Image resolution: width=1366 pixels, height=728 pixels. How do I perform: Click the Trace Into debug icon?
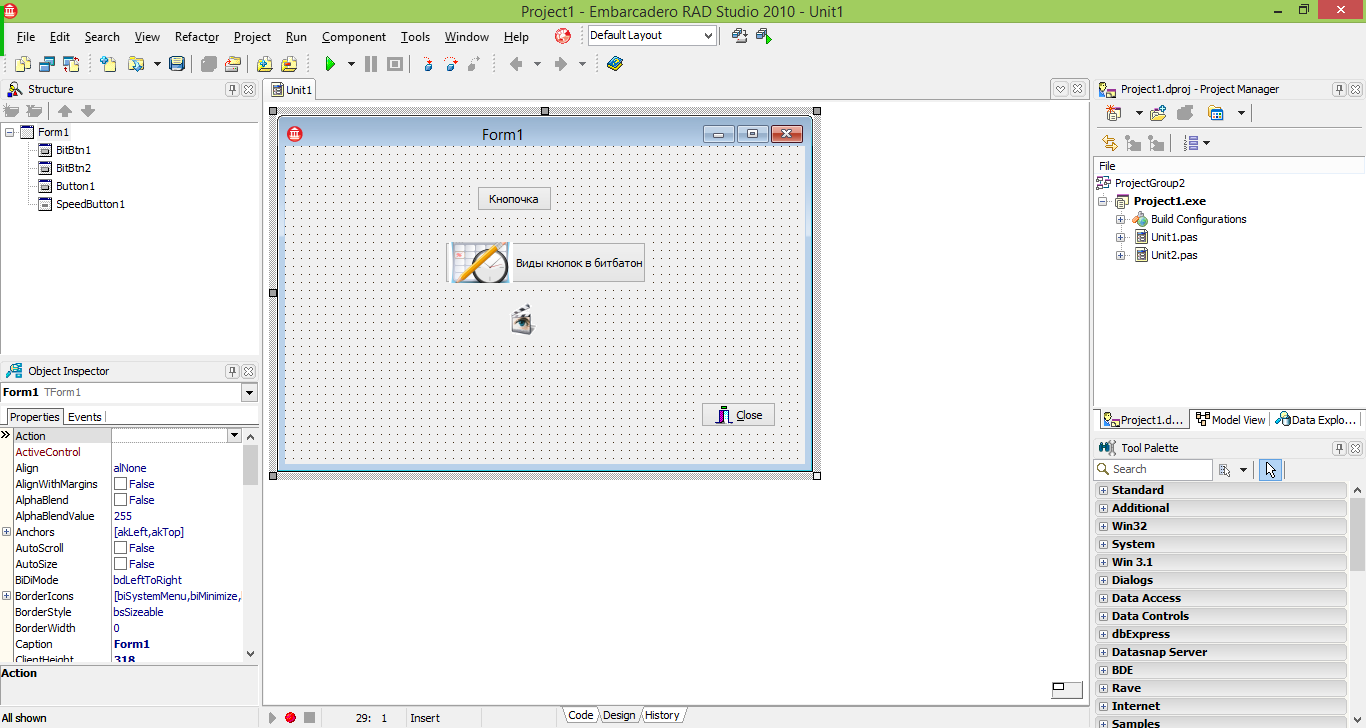pos(428,64)
